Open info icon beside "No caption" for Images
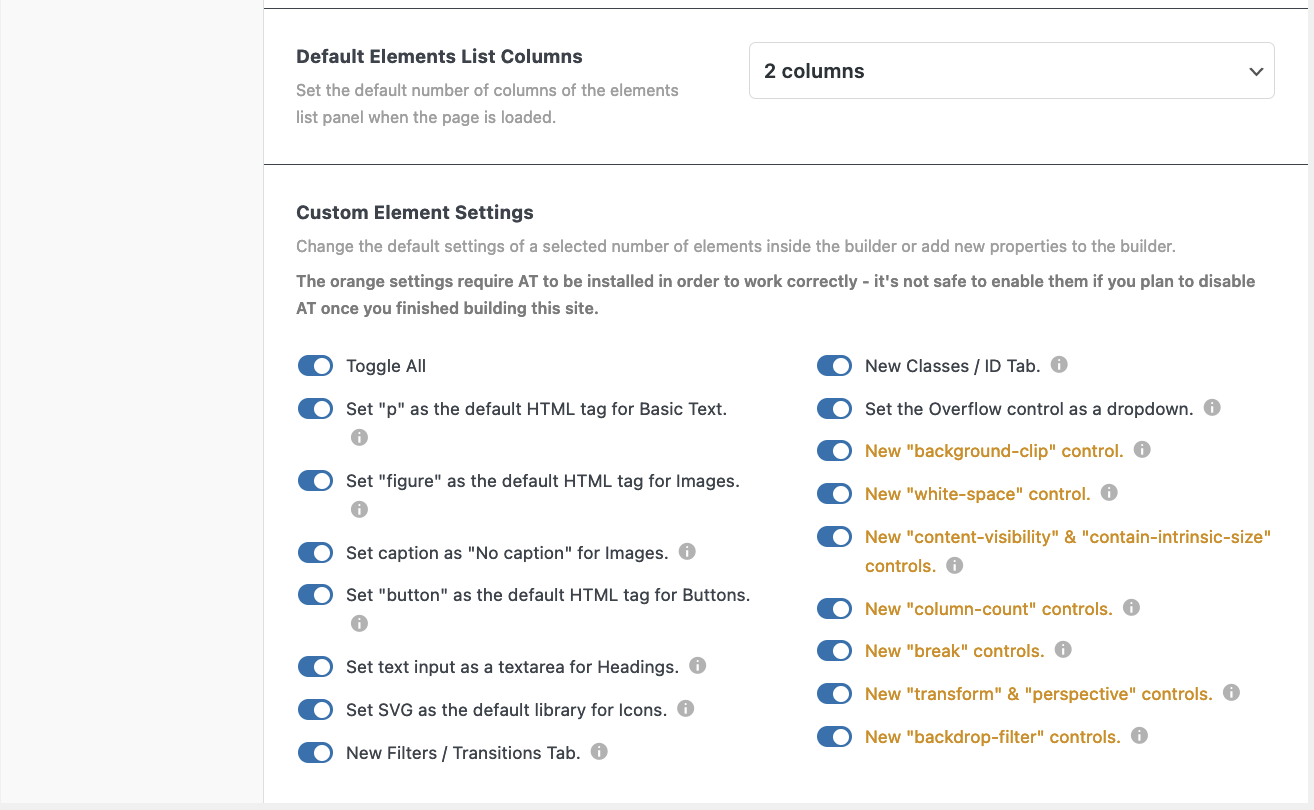 (687, 551)
